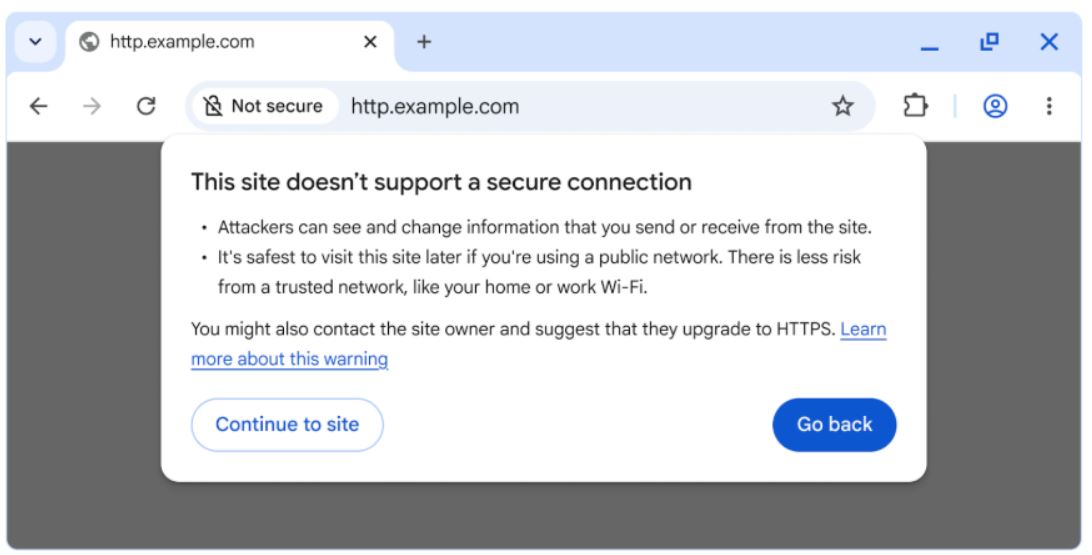Select the http.example.com tab title
This screenshot has height=555, width=1092.
(x=182, y=42)
